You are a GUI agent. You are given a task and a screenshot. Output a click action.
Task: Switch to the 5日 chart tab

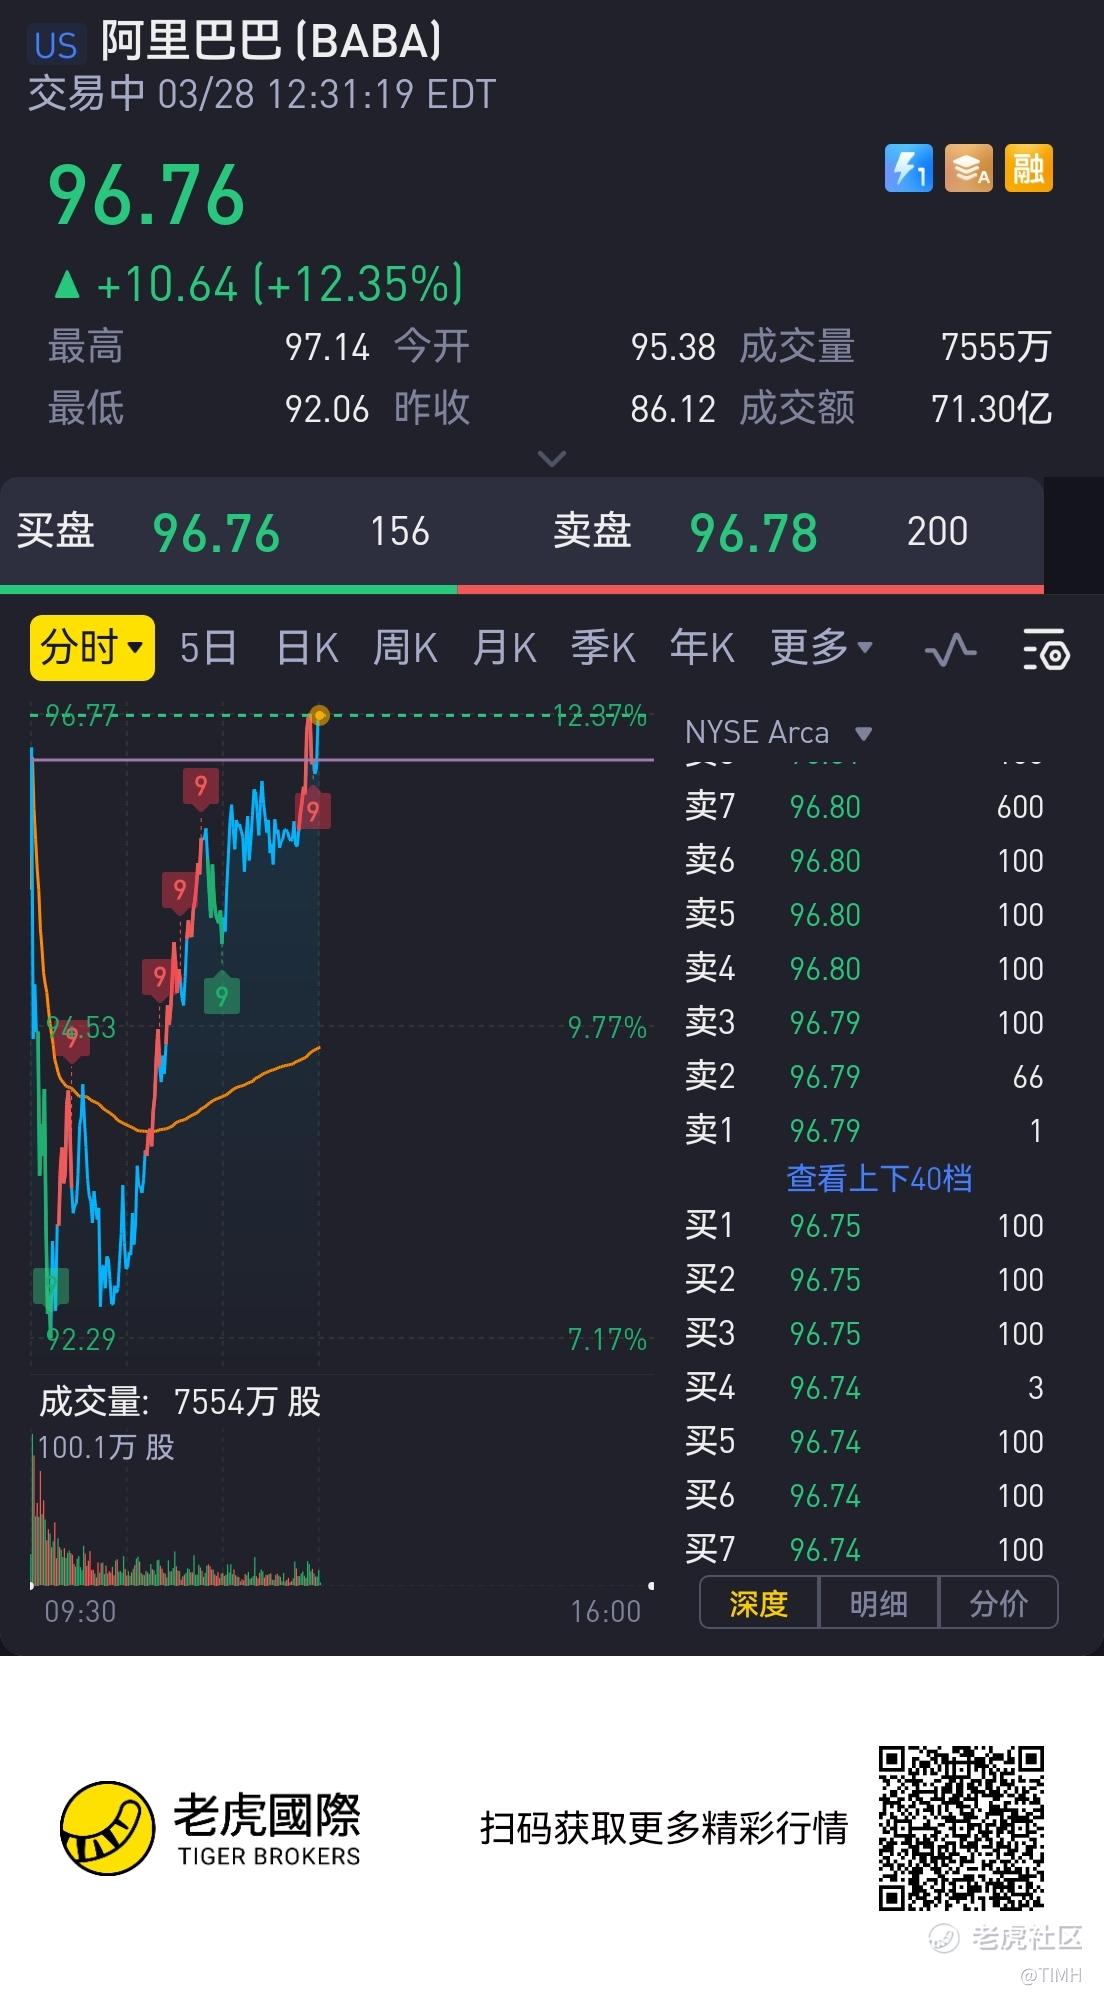point(208,648)
